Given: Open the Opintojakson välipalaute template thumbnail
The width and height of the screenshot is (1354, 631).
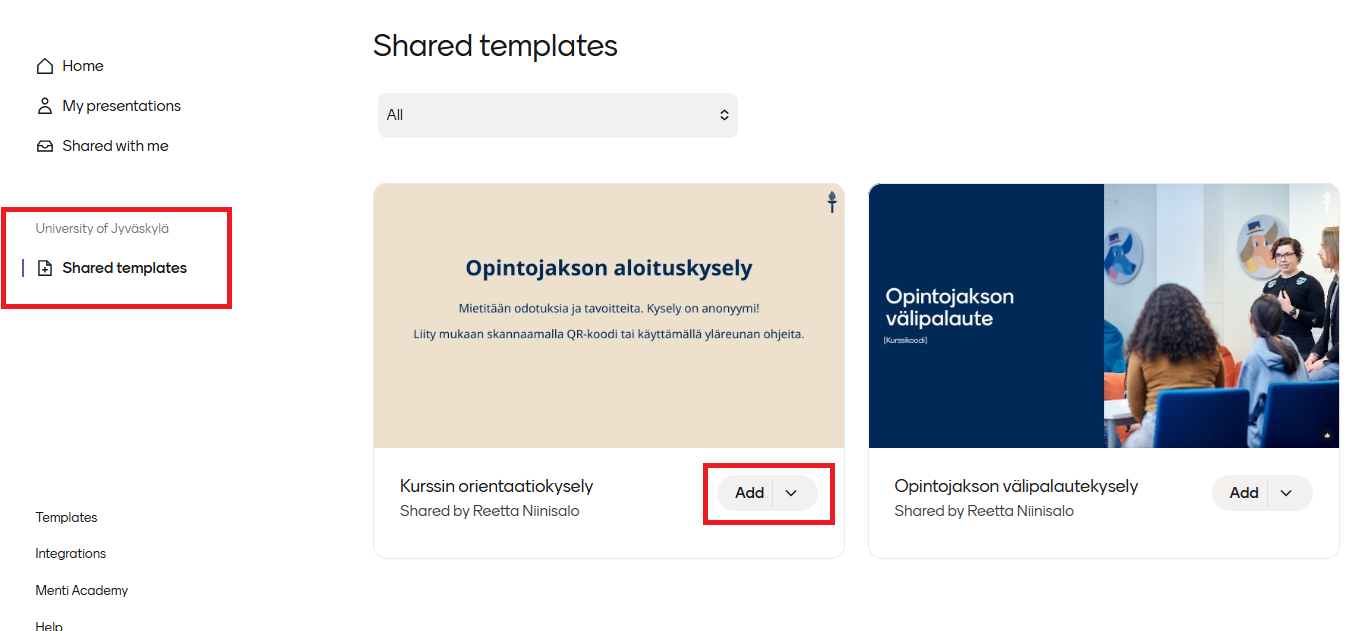Looking at the screenshot, I should pyautogui.click(x=1103, y=316).
